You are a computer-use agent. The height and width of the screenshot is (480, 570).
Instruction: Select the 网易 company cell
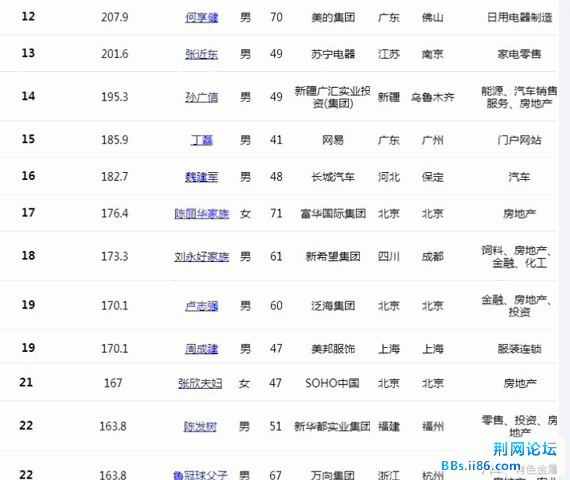click(333, 140)
